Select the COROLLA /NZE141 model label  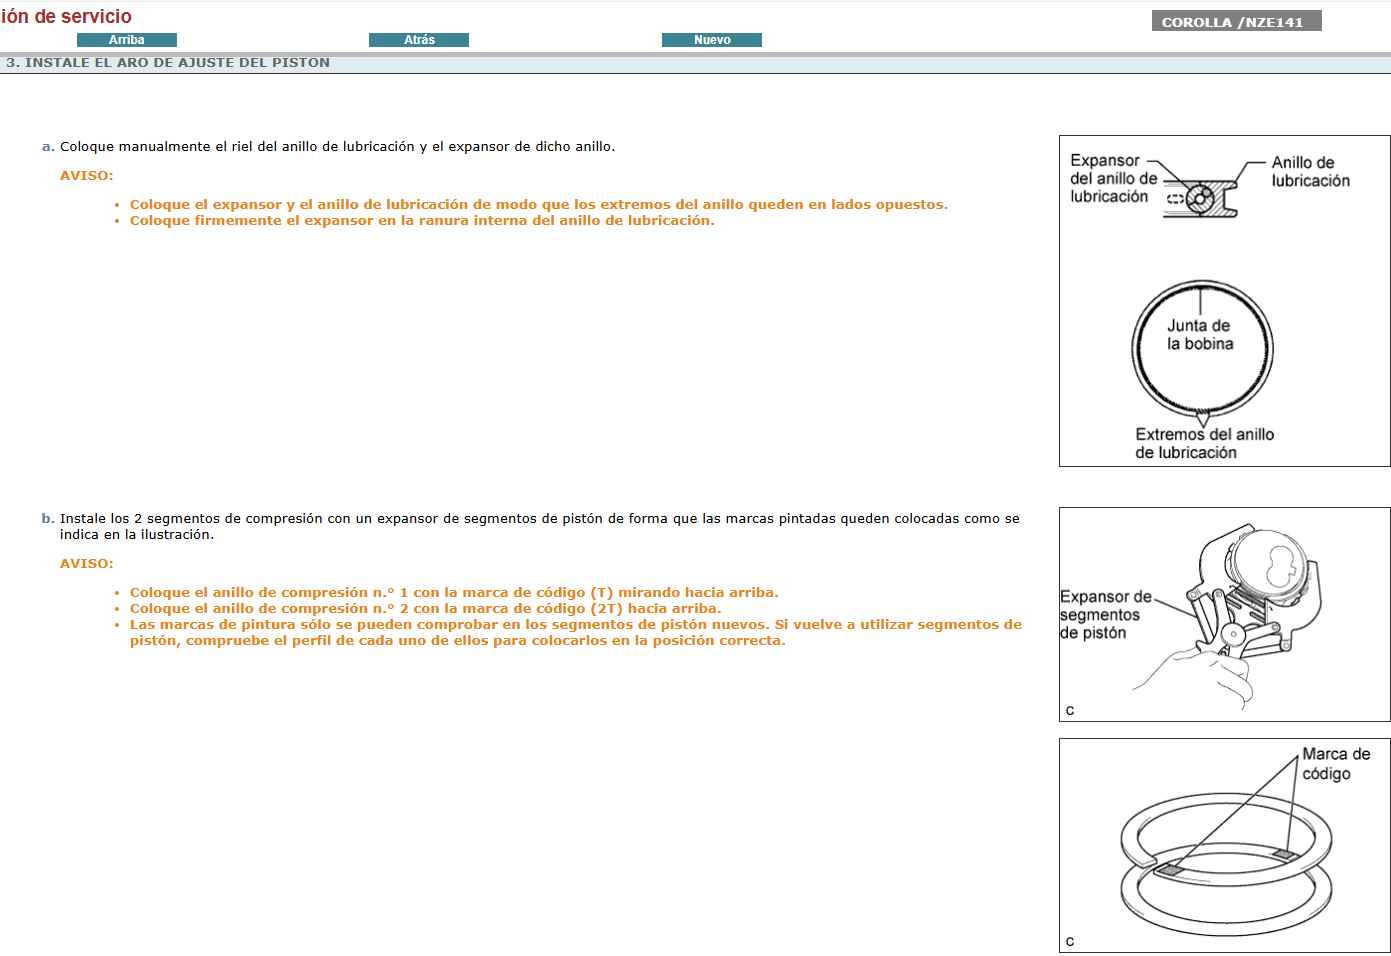(1236, 21)
